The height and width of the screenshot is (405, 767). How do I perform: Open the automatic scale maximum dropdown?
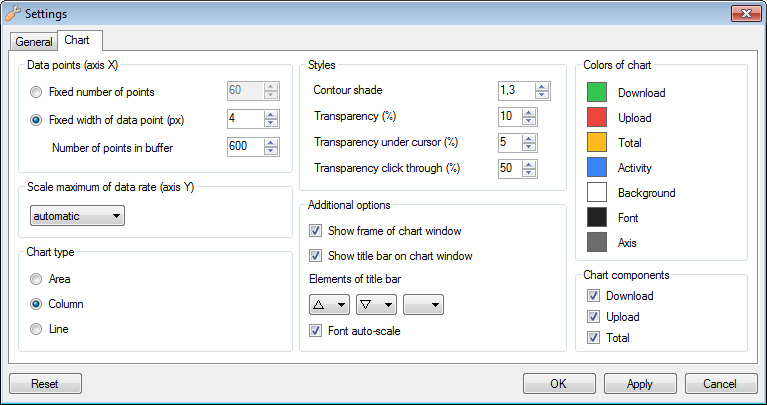(x=77, y=216)
